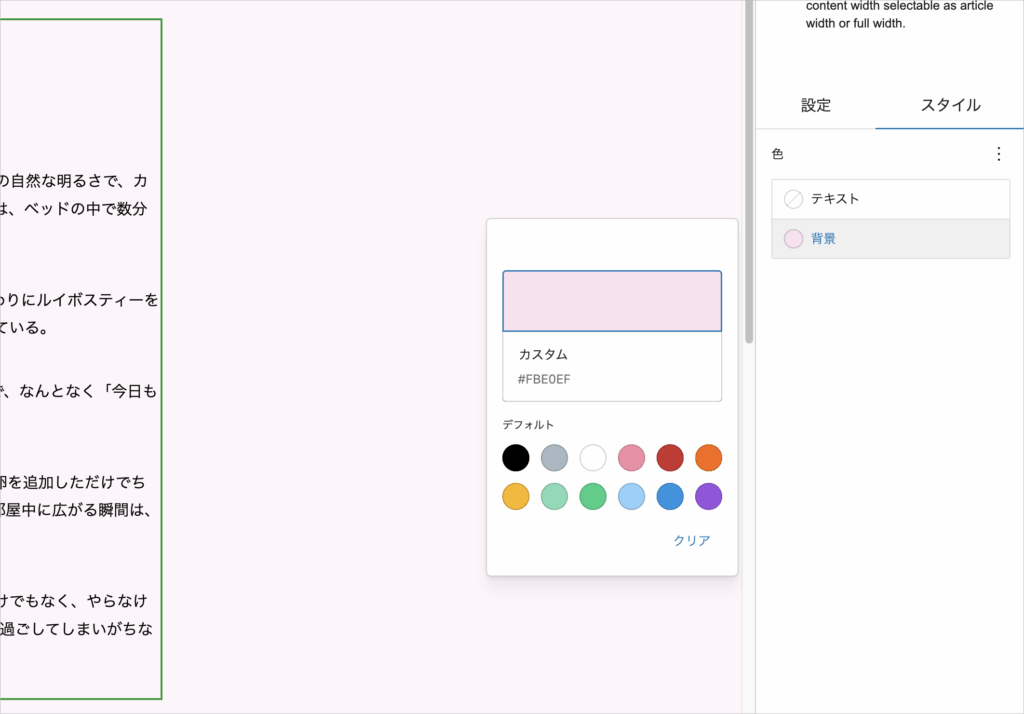Open the custom color preview picker
The image size is (1024, 714).
tap(612, 301)
